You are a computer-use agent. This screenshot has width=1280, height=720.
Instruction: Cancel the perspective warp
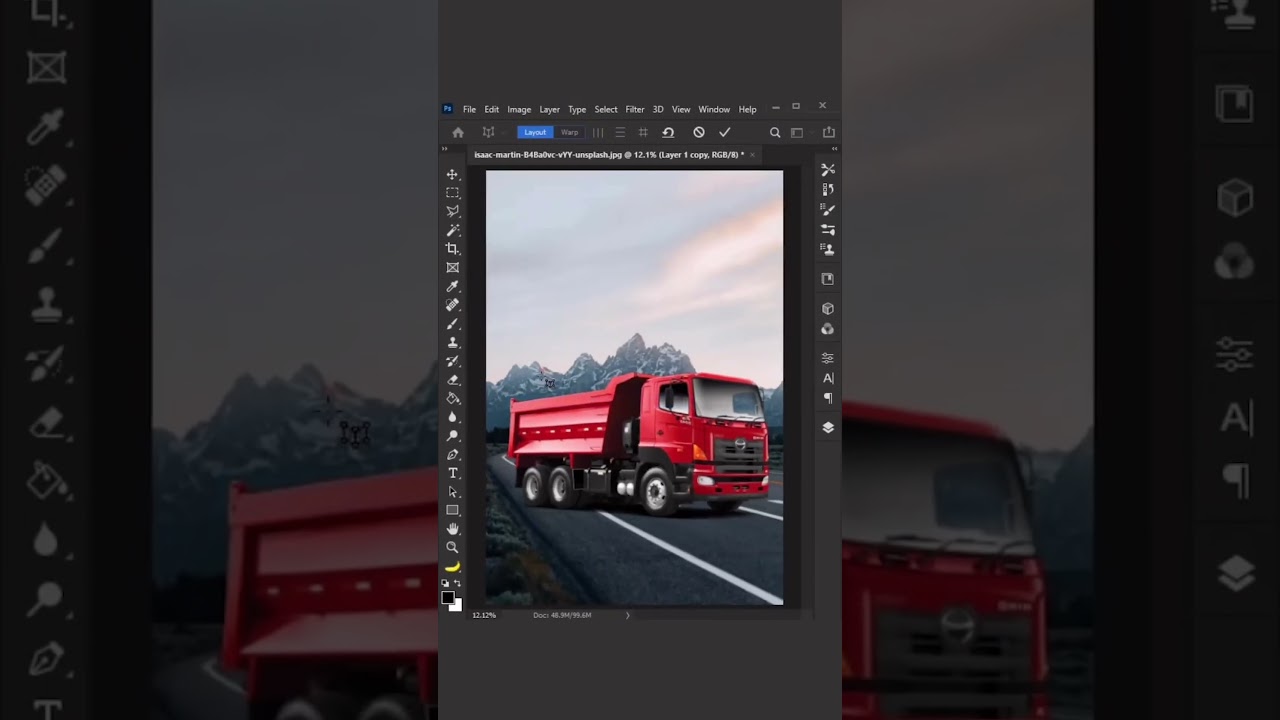coord(699,132)
